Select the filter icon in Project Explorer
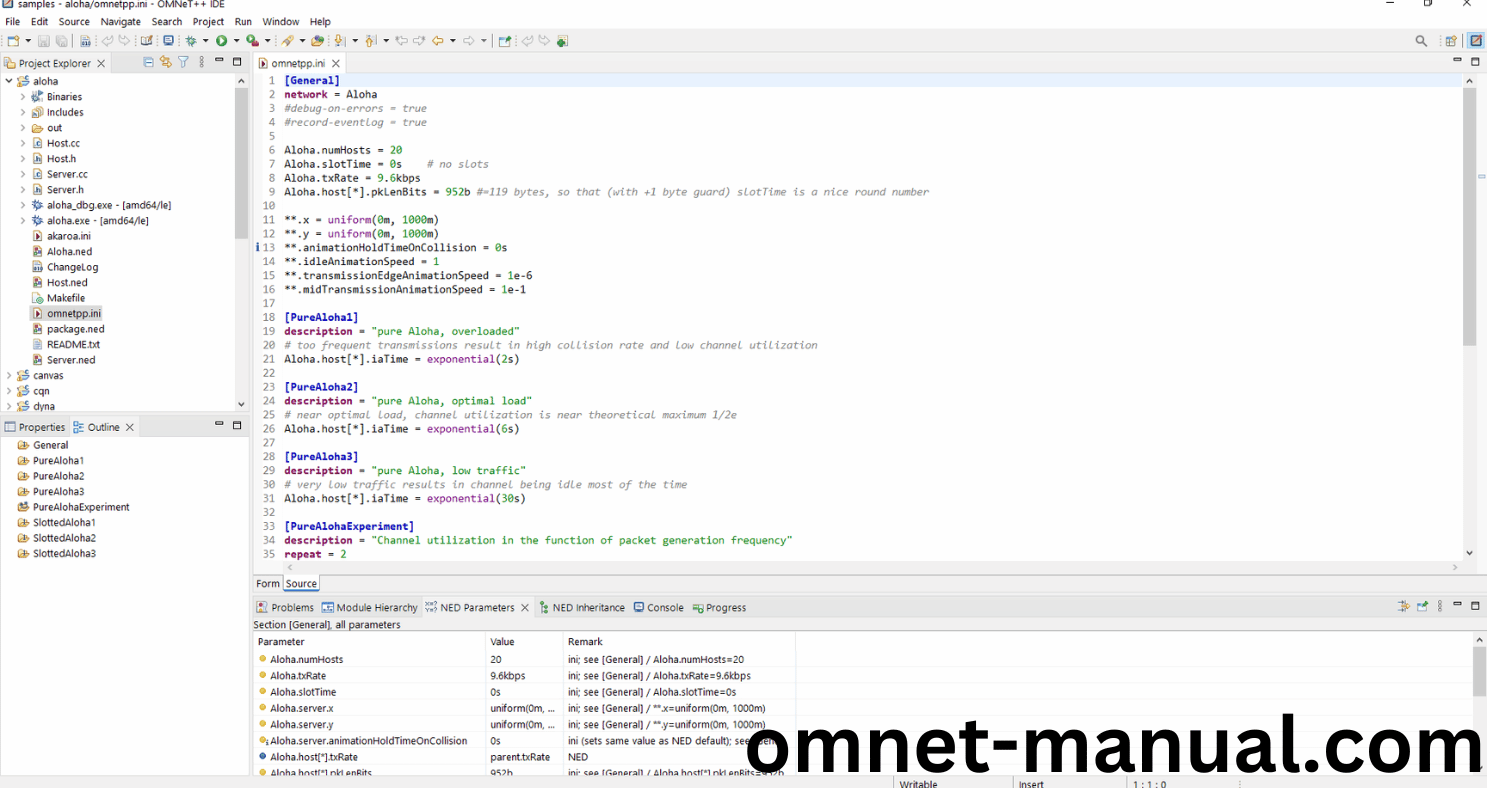 pos(183,62)
